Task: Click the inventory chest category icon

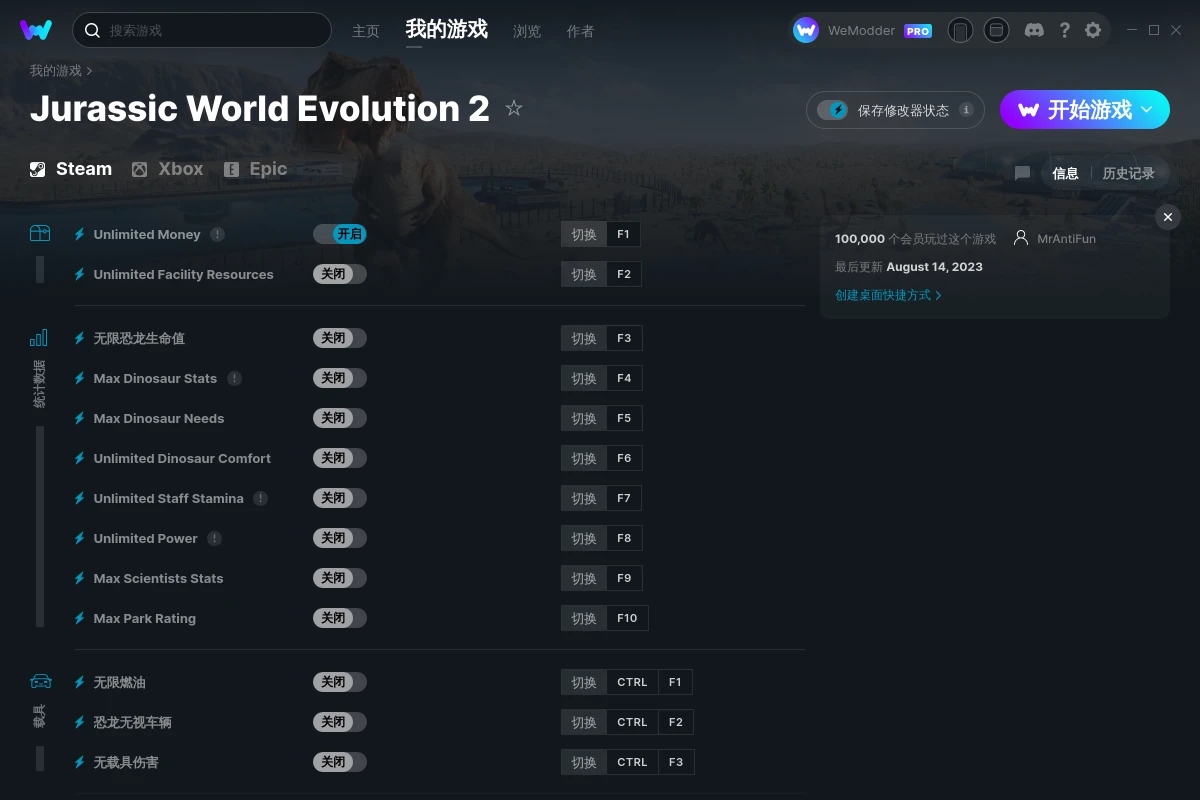Action: (x=40, y=233)
